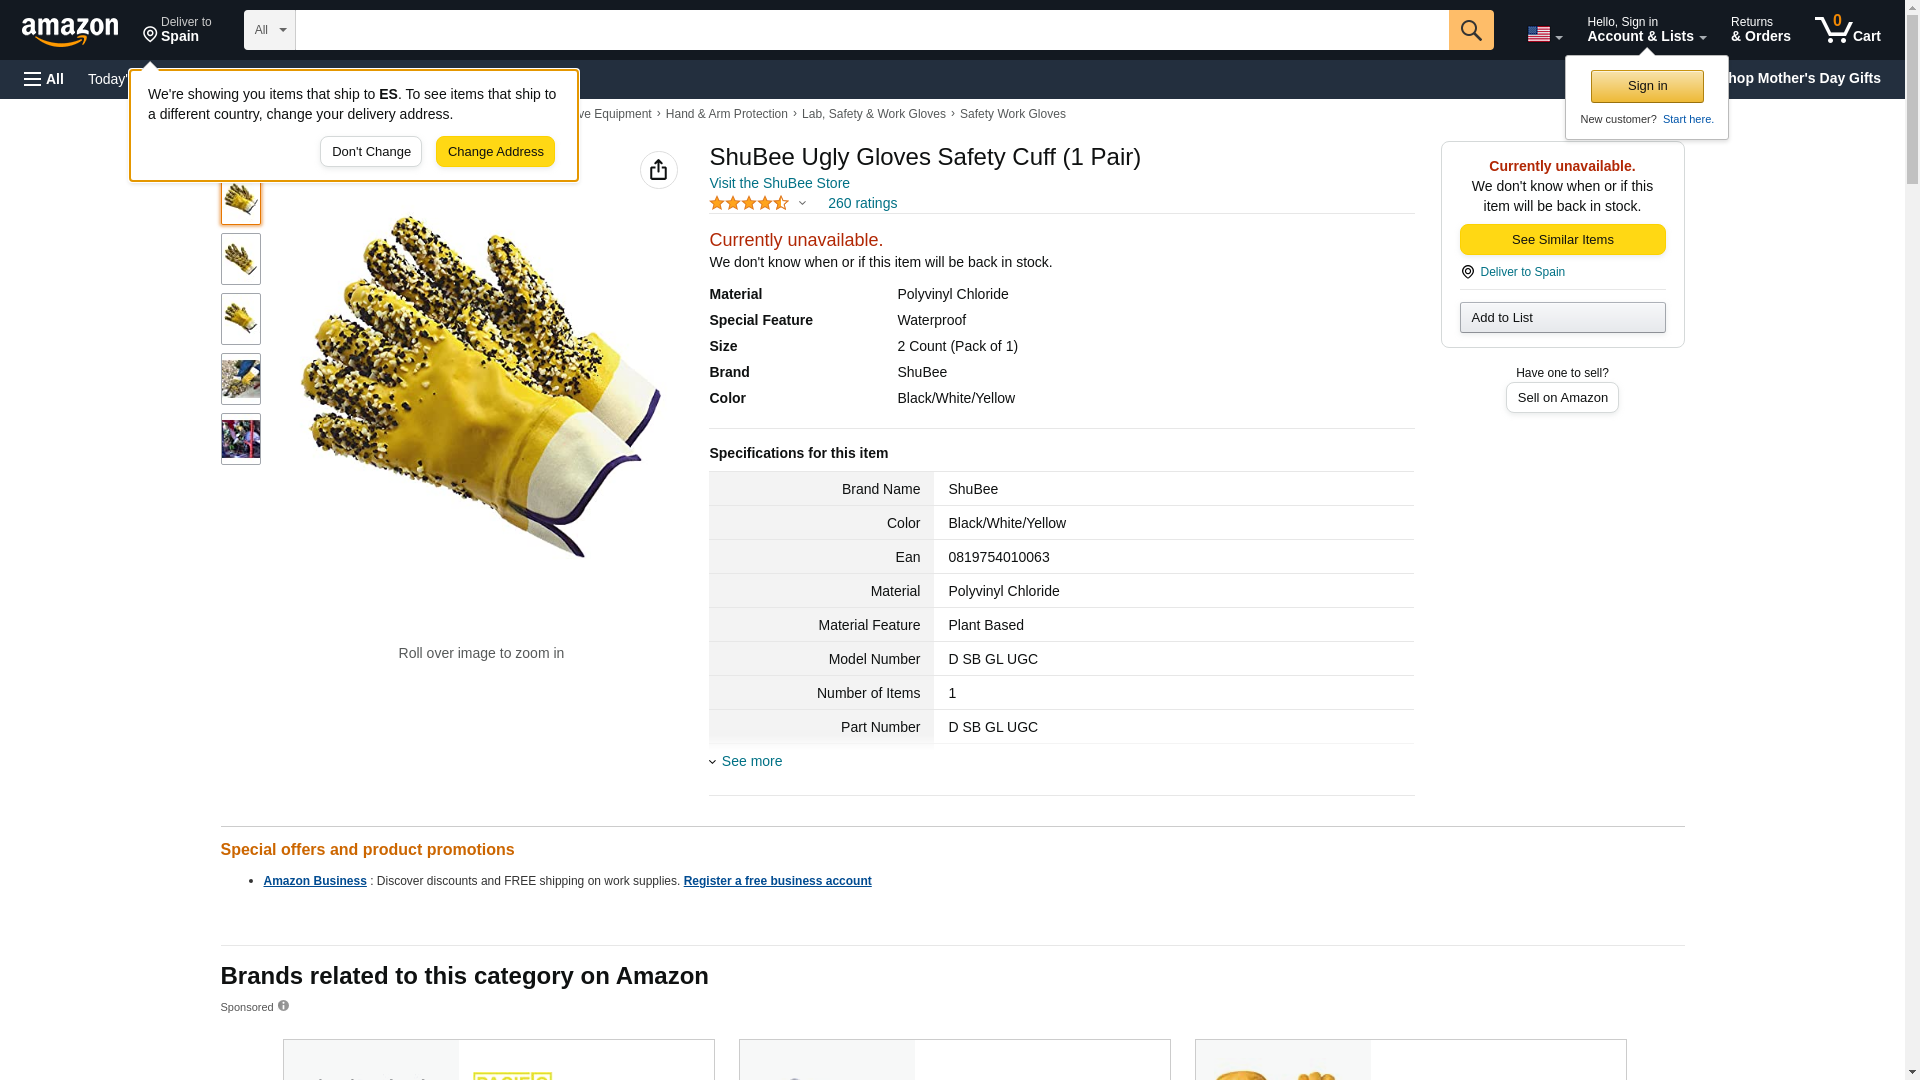Click See Similar Items button

coord(1562,240)
